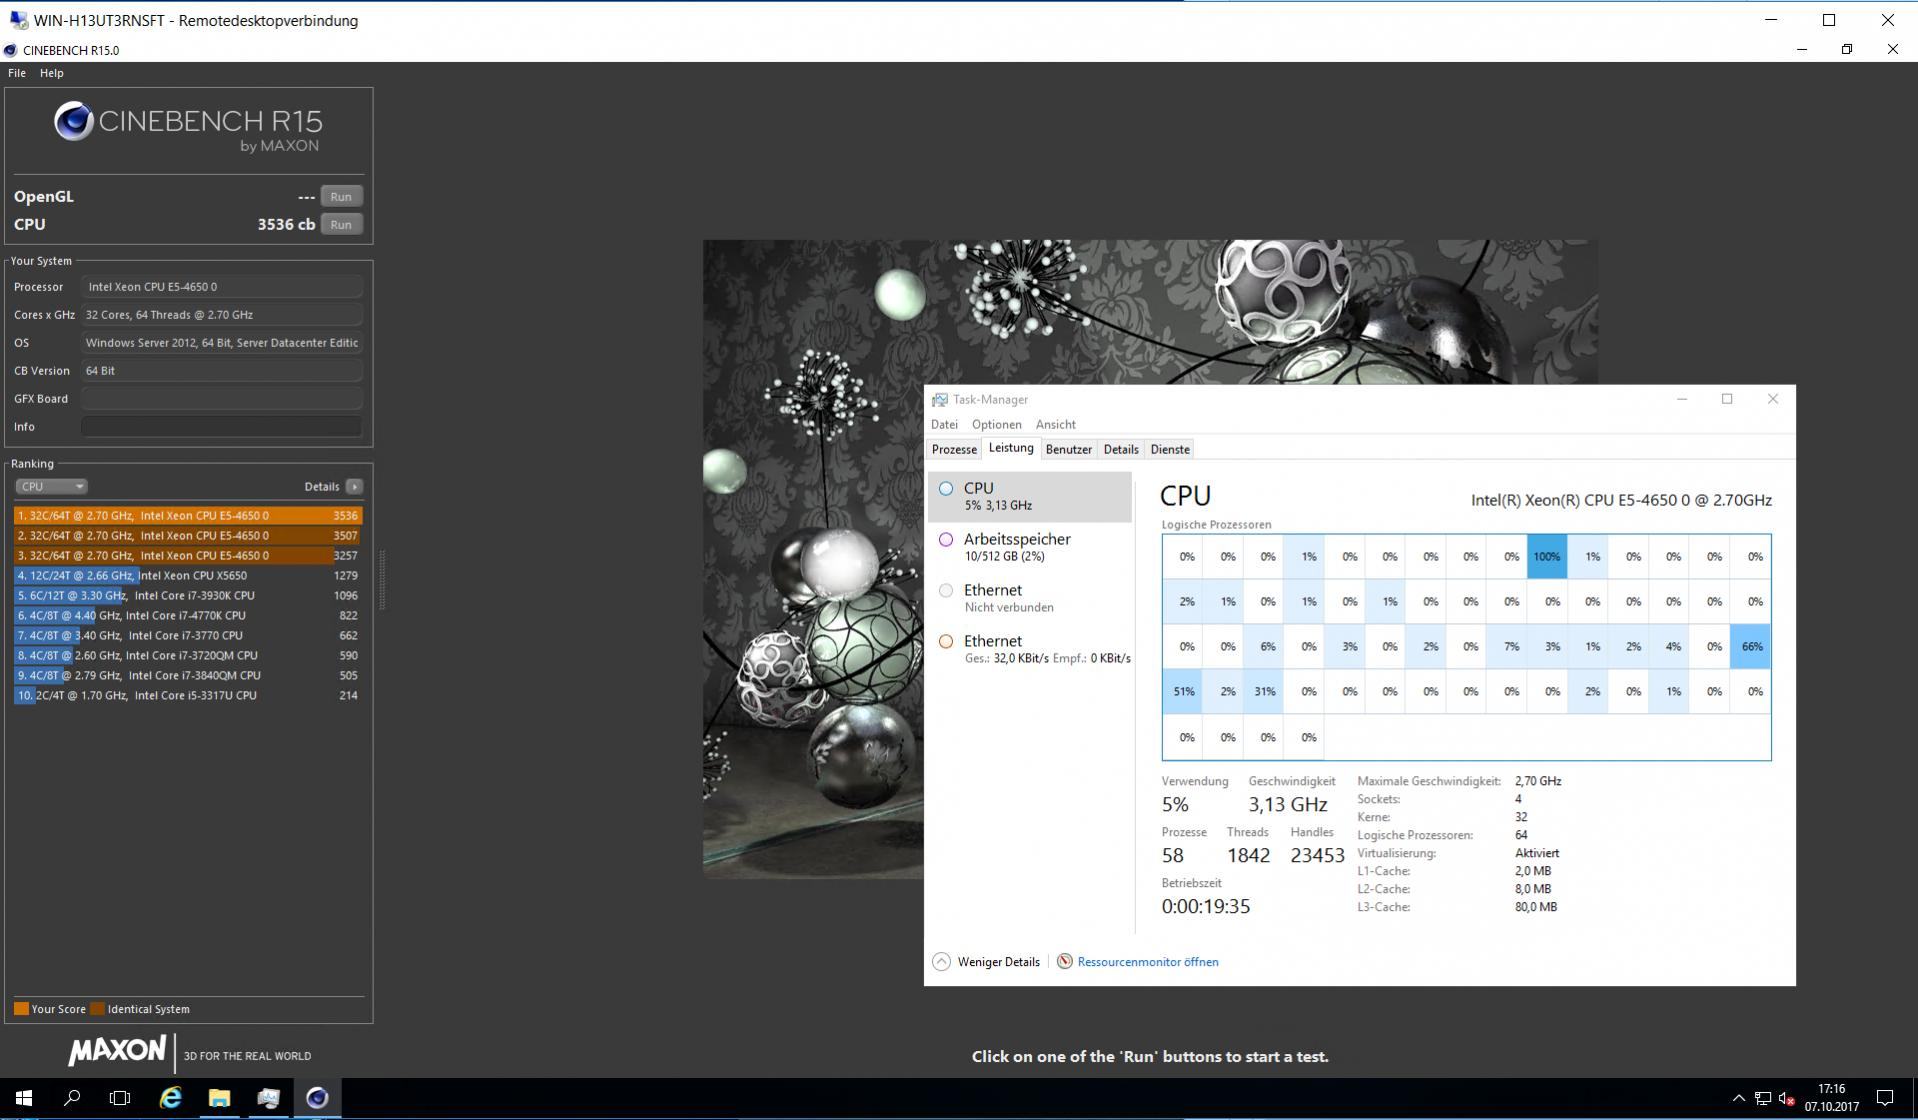Click the 66% logical processor cell
Screen dimensions: 1918x1120
pos(1752,647)
